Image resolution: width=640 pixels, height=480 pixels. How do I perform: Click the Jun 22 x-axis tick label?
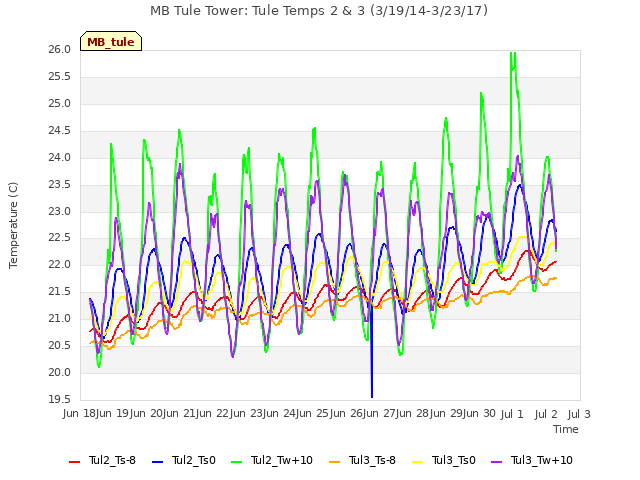pos(212,414)
